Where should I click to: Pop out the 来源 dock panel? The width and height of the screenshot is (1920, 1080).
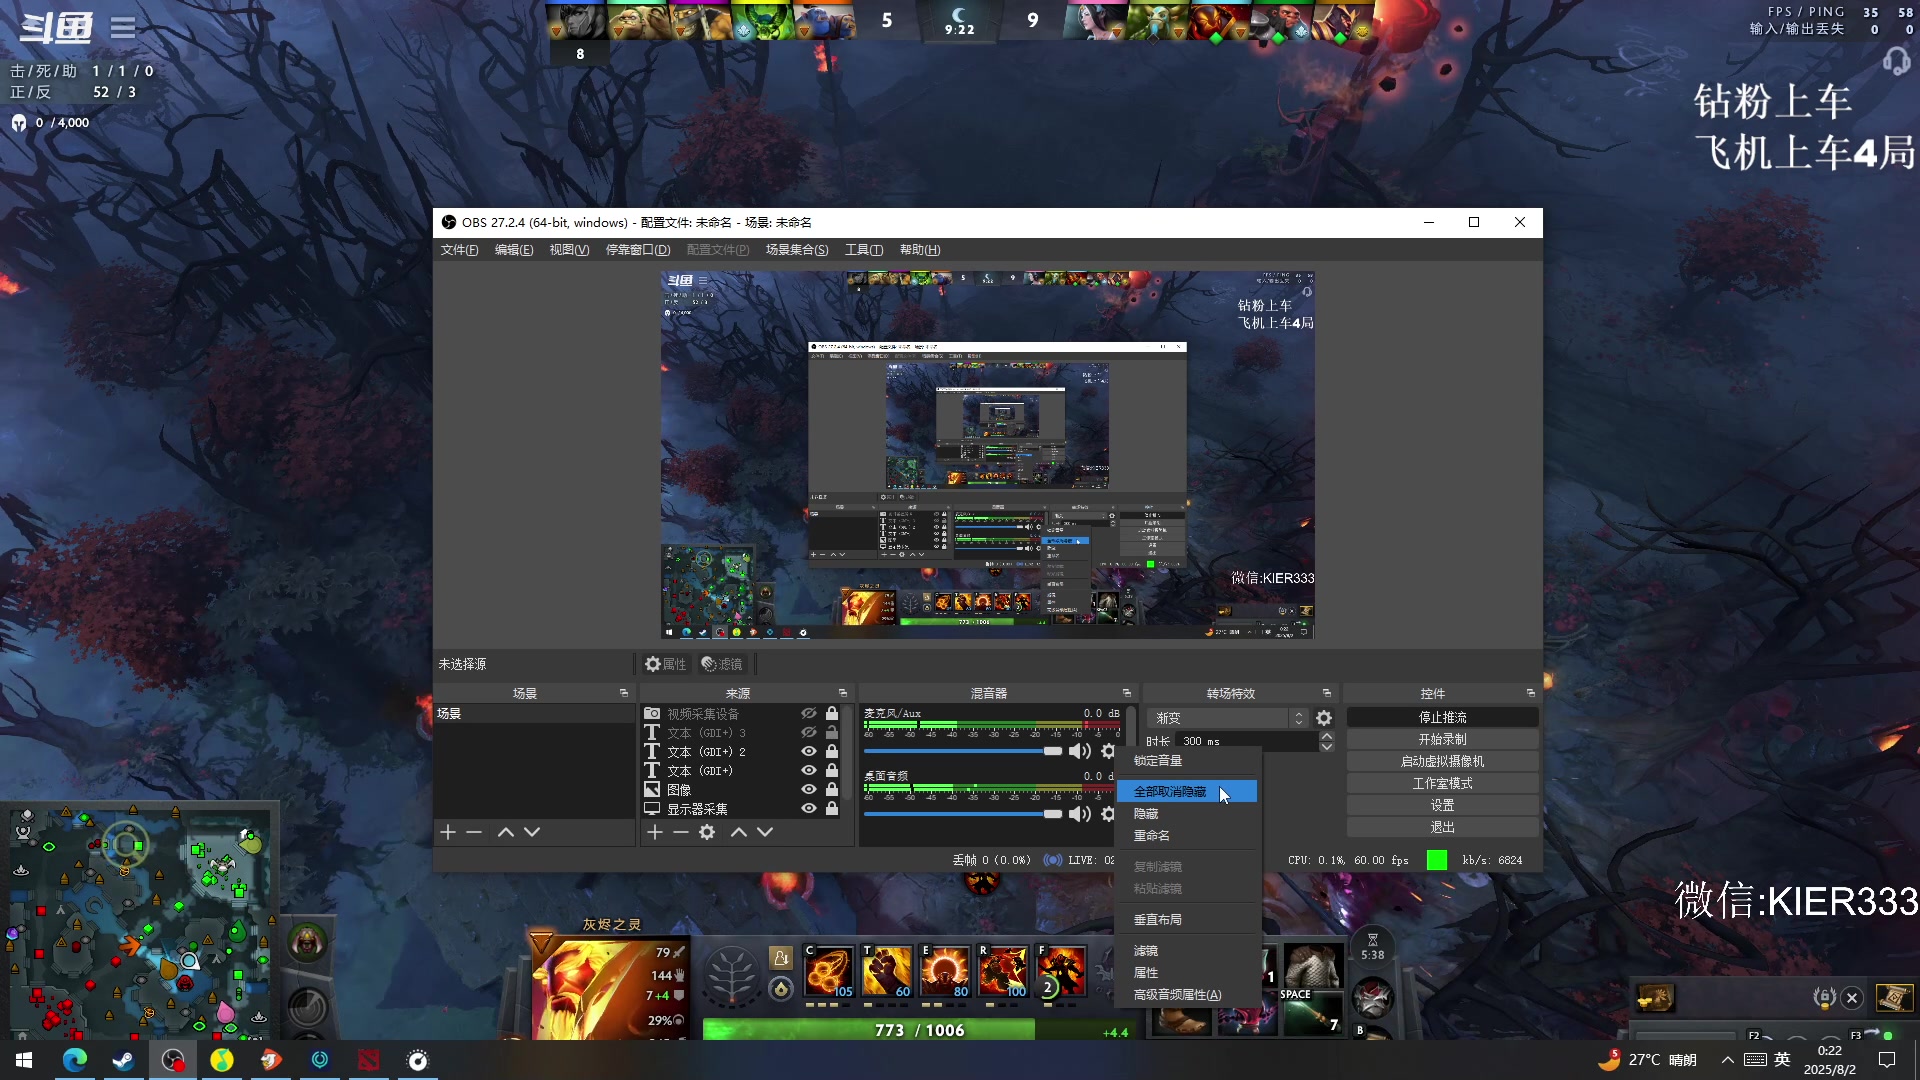(843, 693)
